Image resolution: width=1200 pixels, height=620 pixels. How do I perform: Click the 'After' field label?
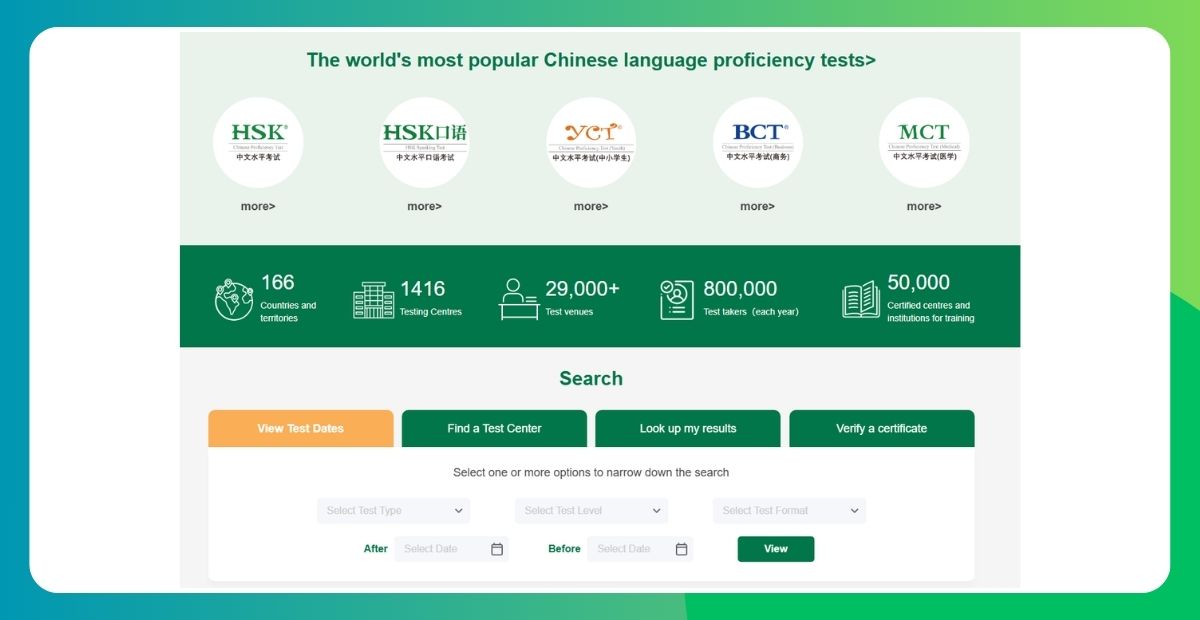click(x=376, y=549)
